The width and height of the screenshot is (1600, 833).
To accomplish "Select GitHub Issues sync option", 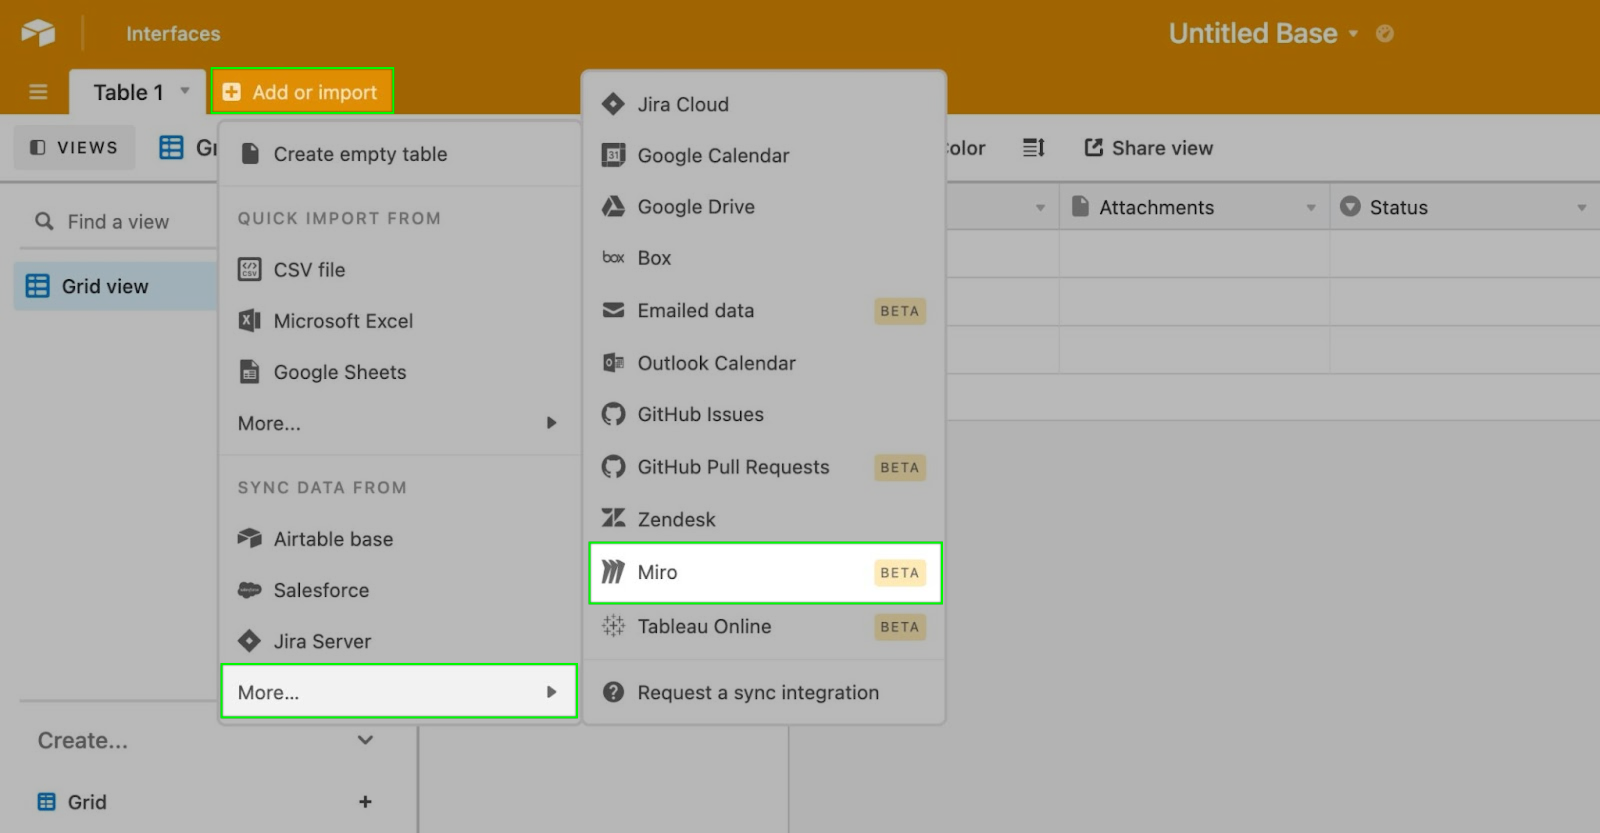I will [x=764, y=414].
